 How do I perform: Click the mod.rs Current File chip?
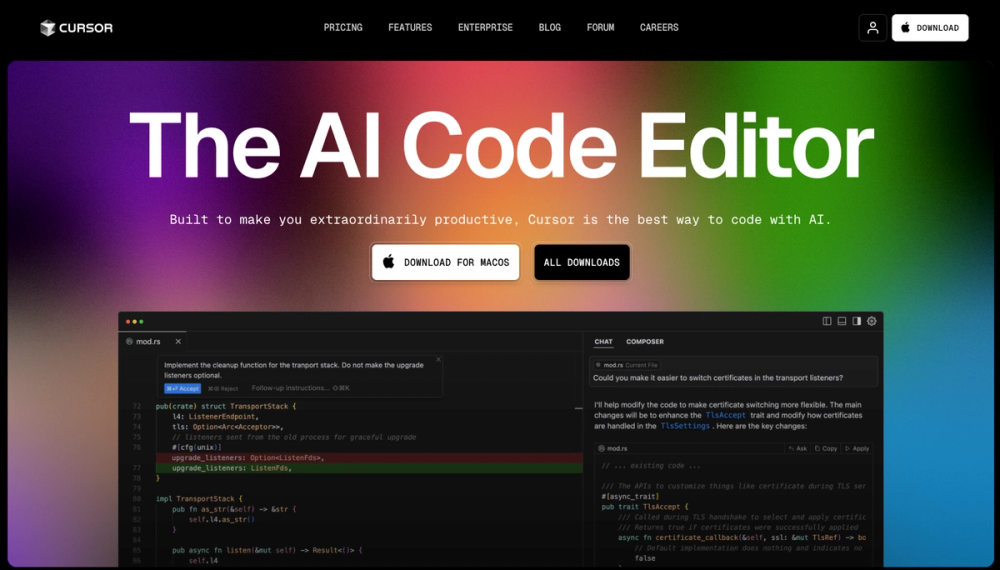[x=627, y=365]
